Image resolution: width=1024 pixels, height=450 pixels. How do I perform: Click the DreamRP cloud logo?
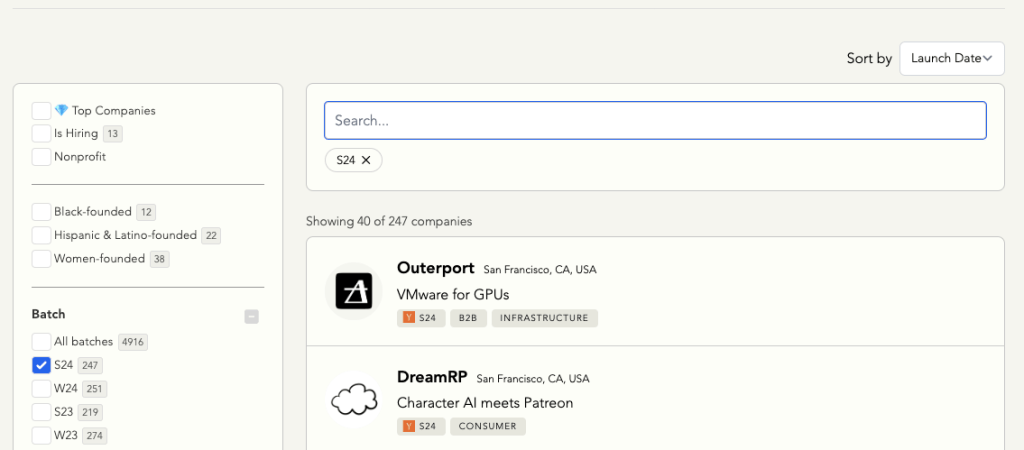pos(354,400)
